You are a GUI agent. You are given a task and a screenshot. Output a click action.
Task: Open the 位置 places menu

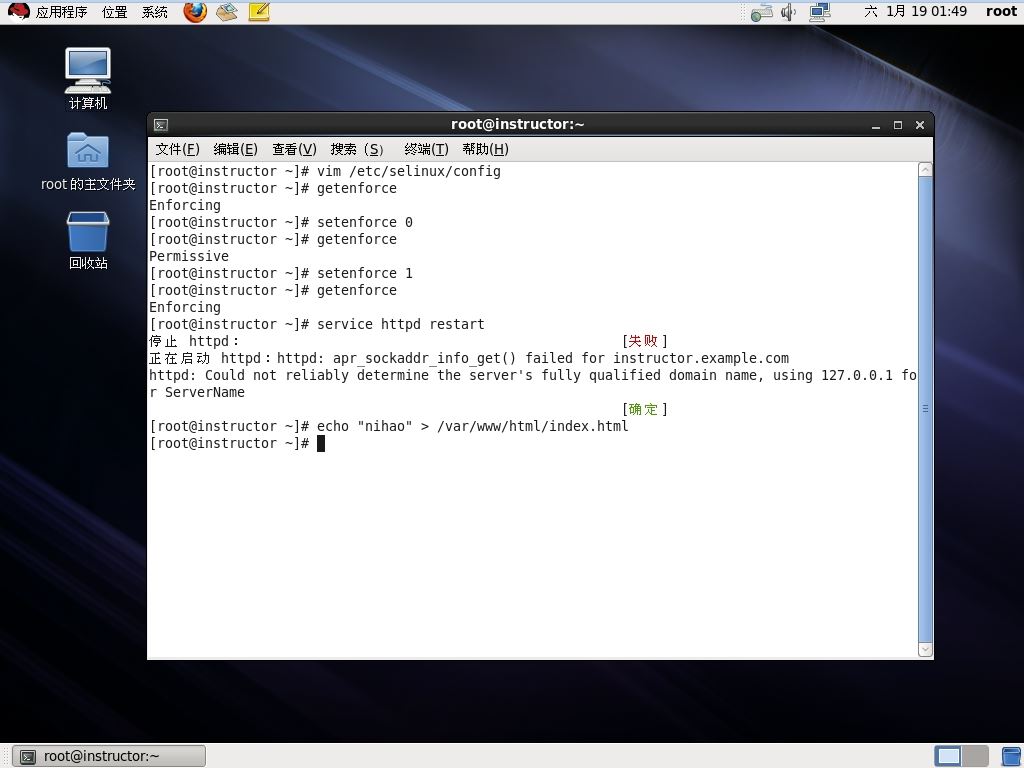(x=115, y=12)
